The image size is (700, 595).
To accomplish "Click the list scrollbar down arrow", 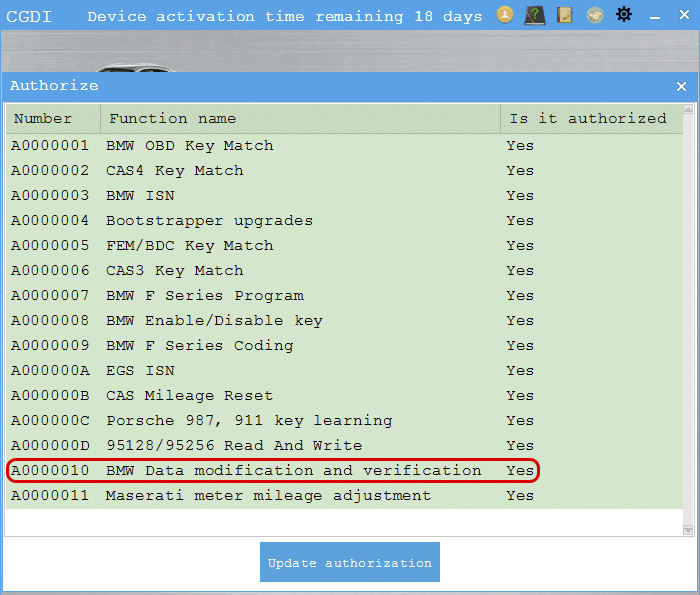I will (x=688, y=530).
